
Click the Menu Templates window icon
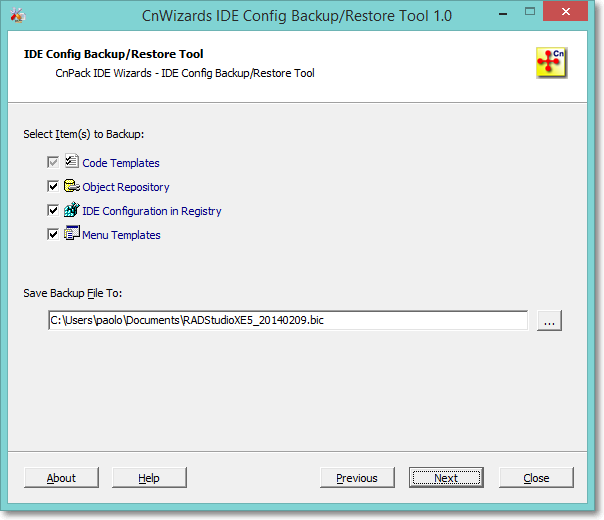[x=72, y=233]
